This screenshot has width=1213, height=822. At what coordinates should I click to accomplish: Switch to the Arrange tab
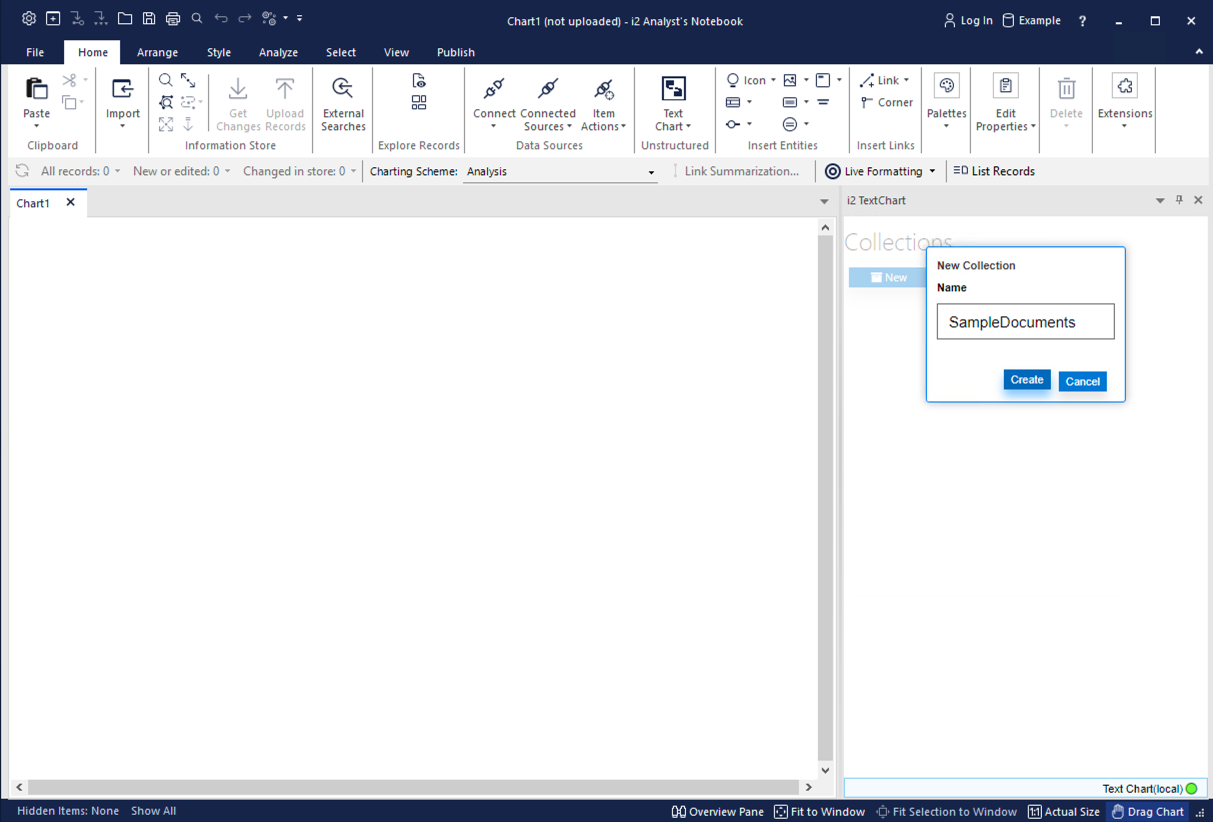point(157,52)
